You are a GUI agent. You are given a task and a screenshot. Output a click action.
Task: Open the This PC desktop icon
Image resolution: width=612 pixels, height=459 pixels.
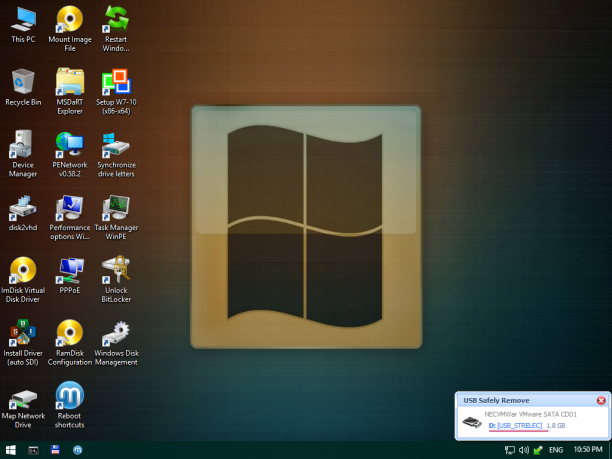(23, 26)
